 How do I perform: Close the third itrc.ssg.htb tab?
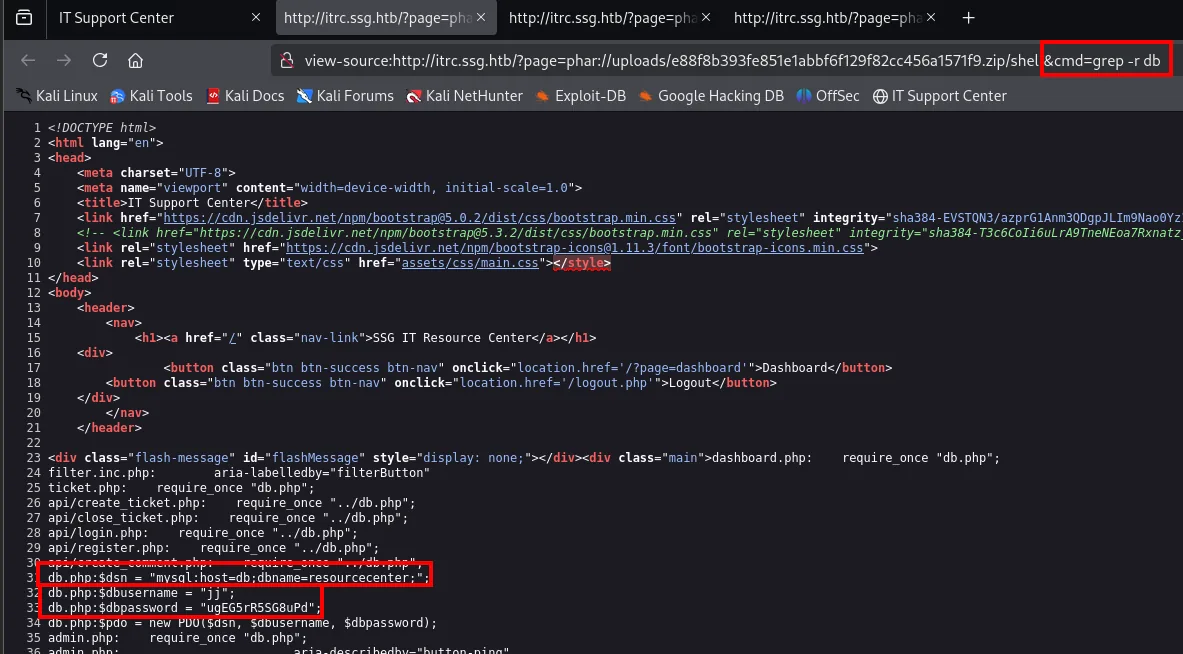706,17
